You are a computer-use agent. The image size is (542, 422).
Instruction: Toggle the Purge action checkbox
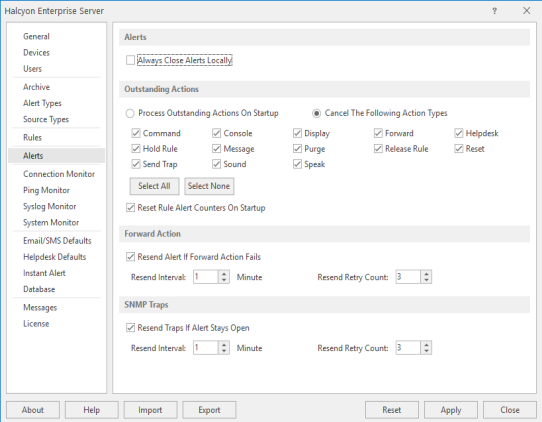(x=297, y=149)
